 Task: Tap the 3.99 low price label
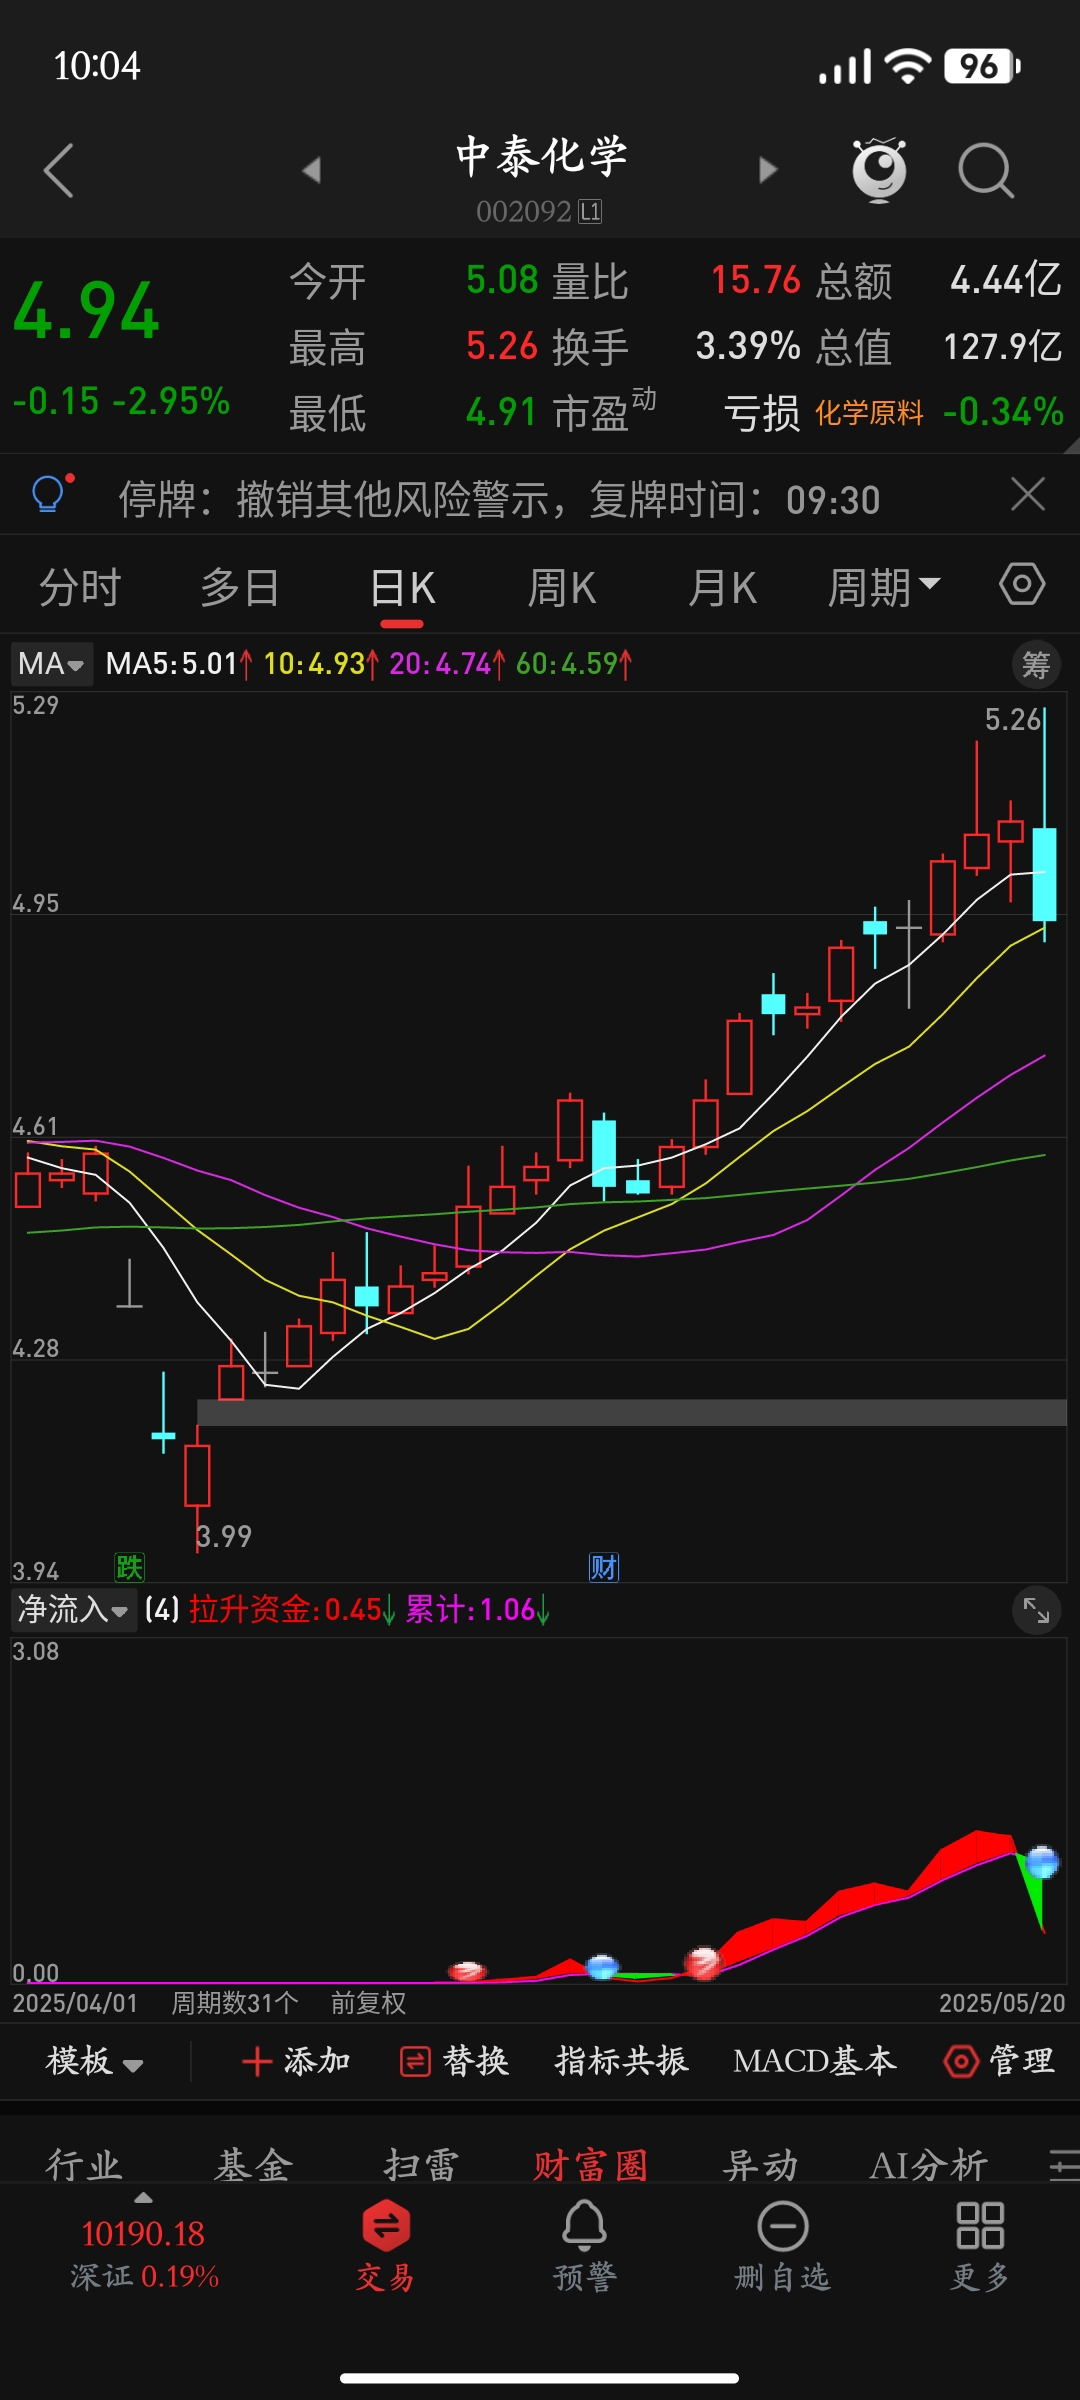tap(224, 1536)
